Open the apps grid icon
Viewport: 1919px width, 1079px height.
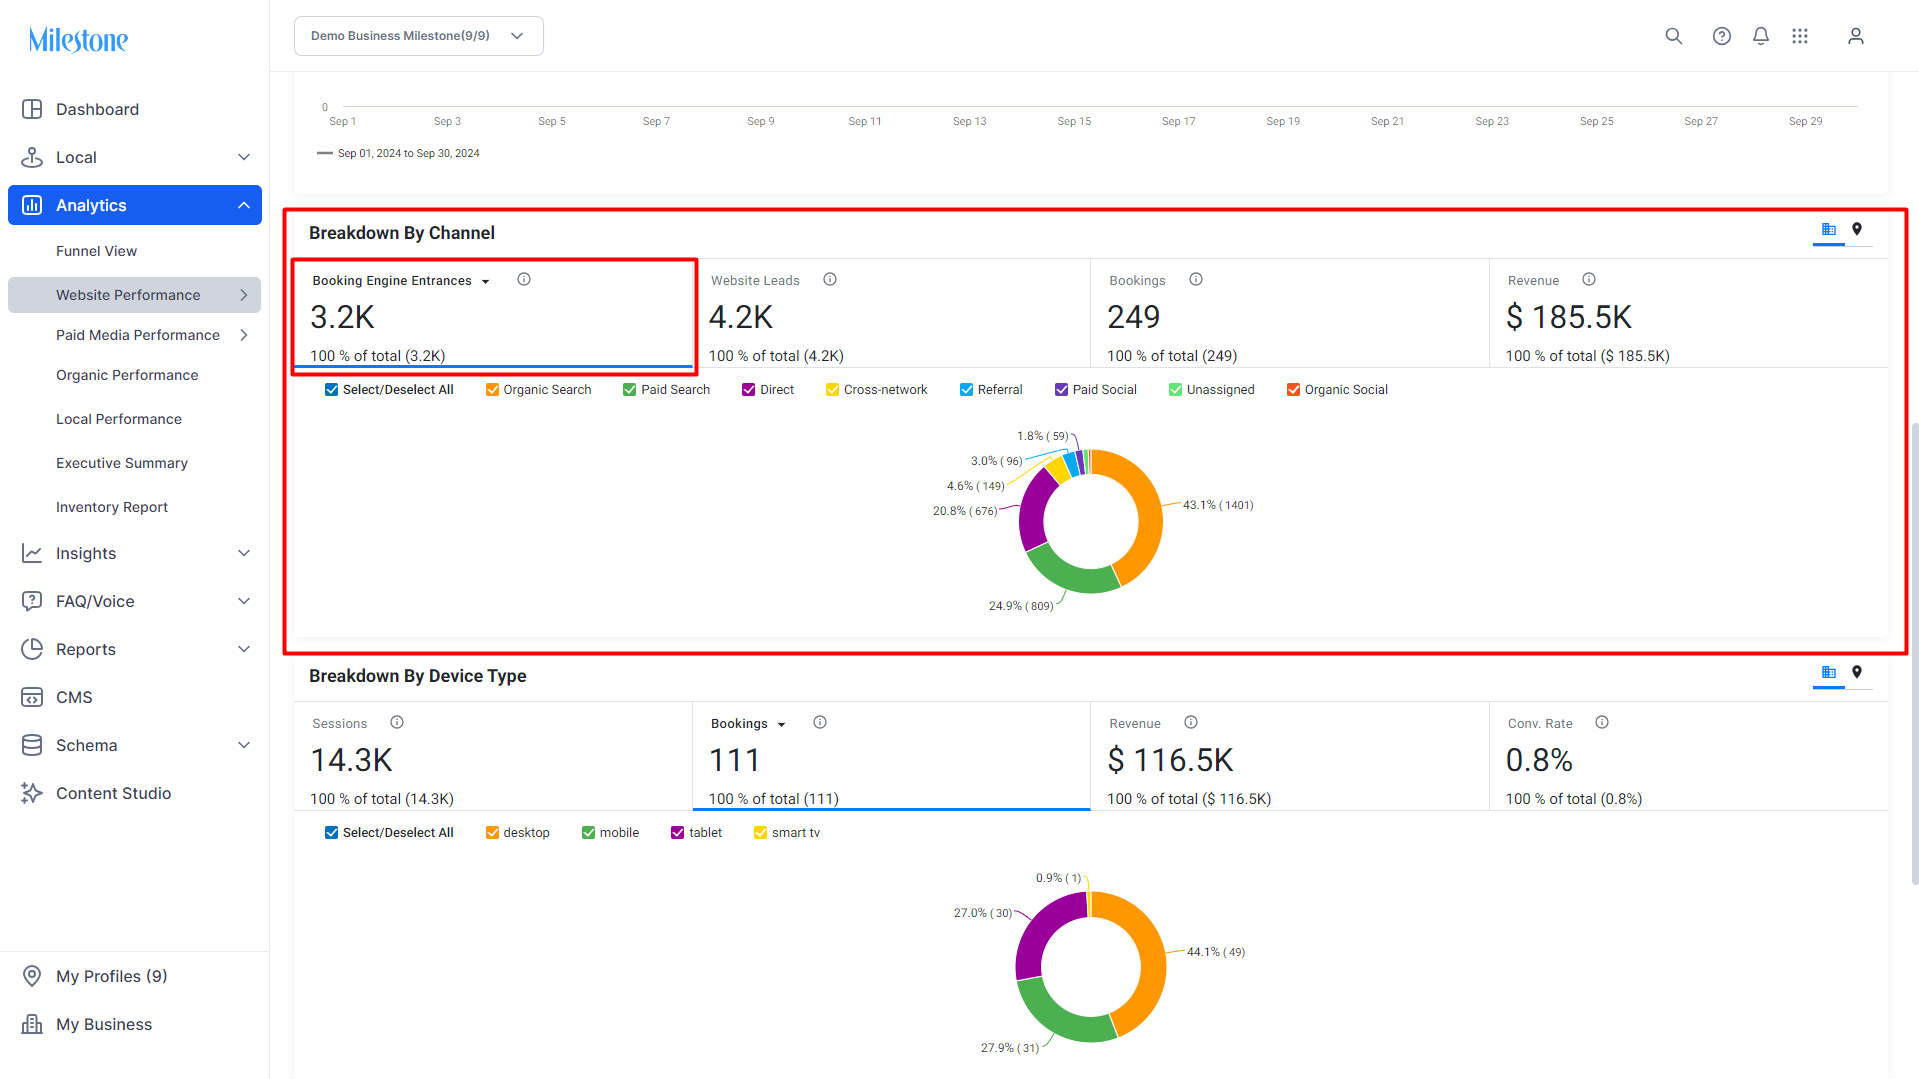click(1800, 36)
